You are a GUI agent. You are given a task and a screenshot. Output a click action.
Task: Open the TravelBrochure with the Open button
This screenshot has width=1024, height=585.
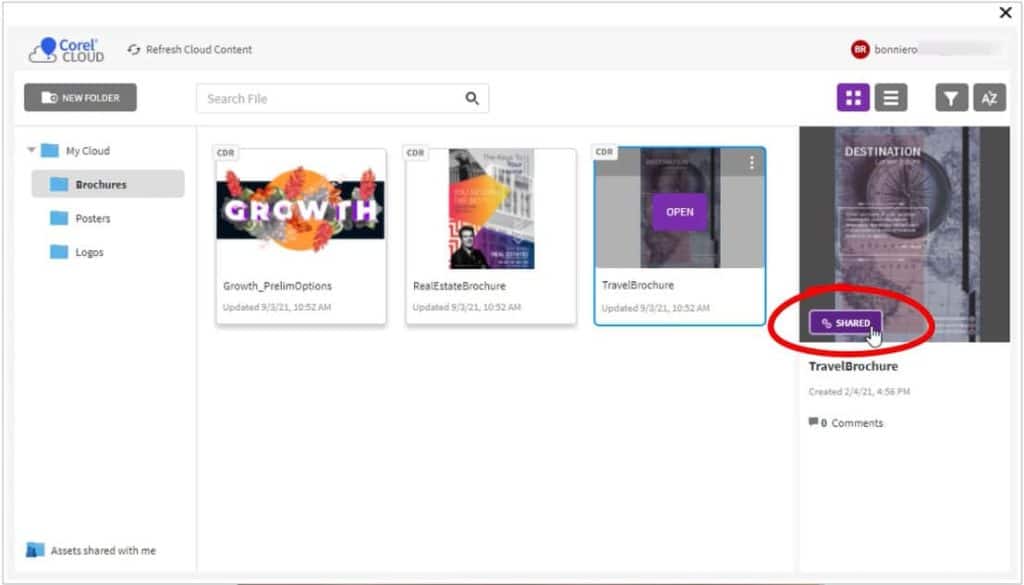point(679,213)
